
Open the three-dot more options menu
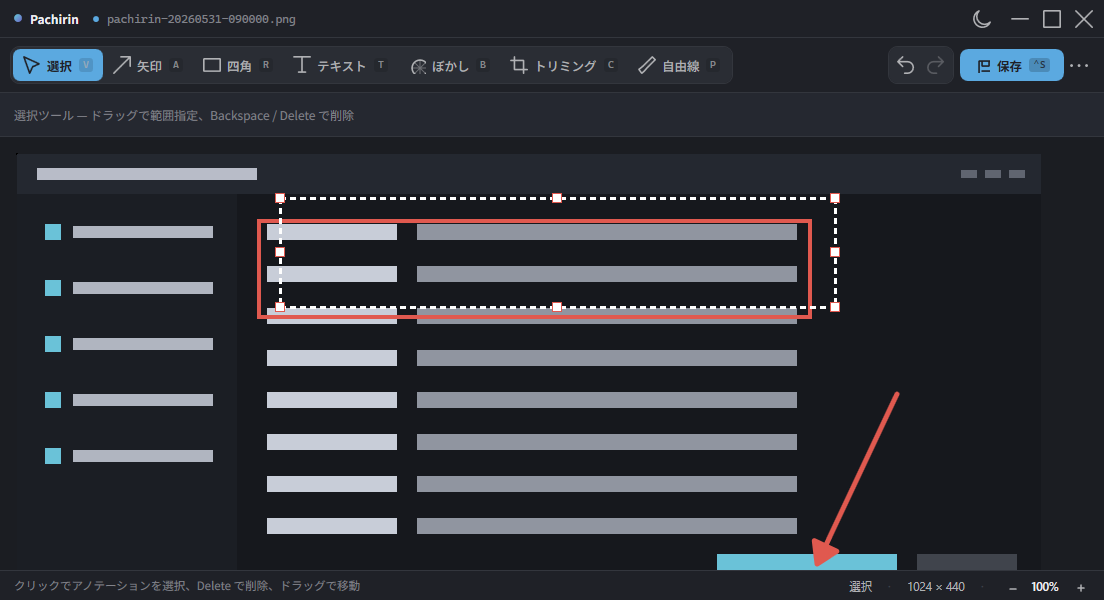1079,65
